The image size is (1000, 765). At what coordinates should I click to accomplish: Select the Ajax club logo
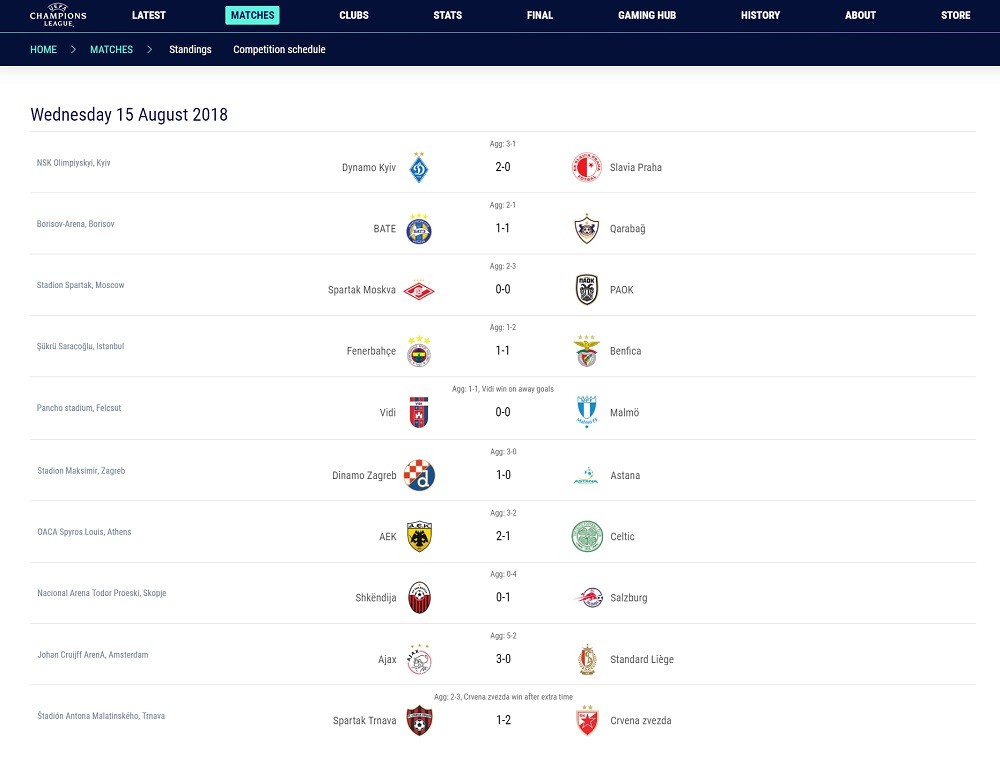pos(420,659)
